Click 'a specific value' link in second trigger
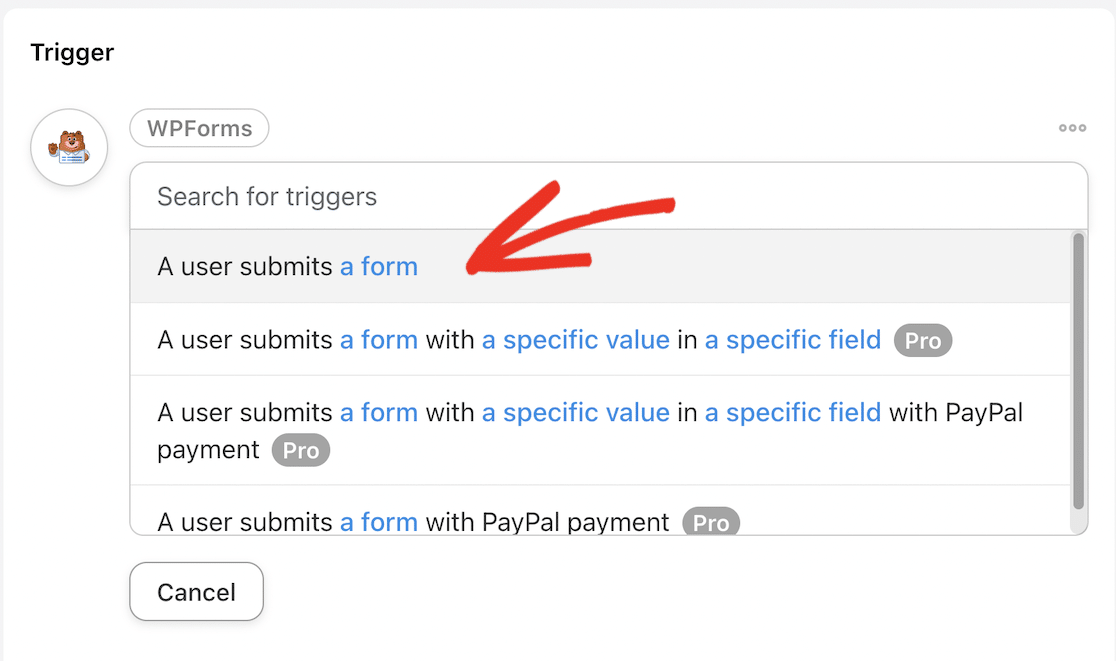This screenshot has width=1116, height=661. click(576, 340)
